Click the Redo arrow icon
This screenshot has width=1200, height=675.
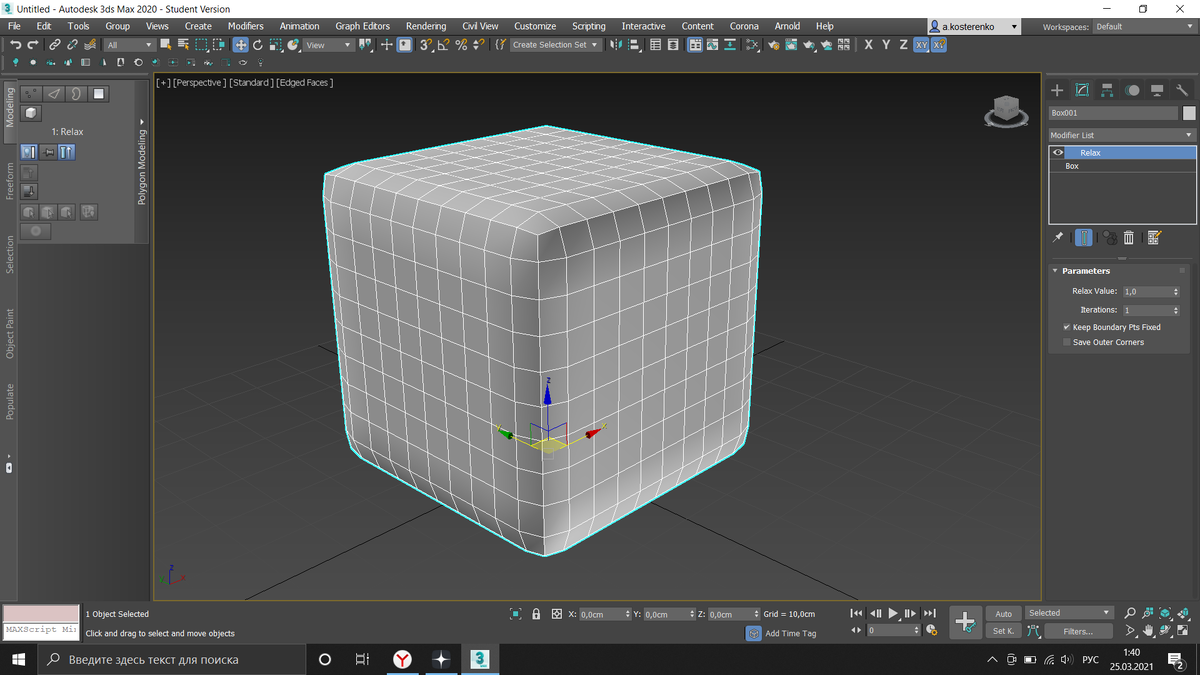coord(33,45)
